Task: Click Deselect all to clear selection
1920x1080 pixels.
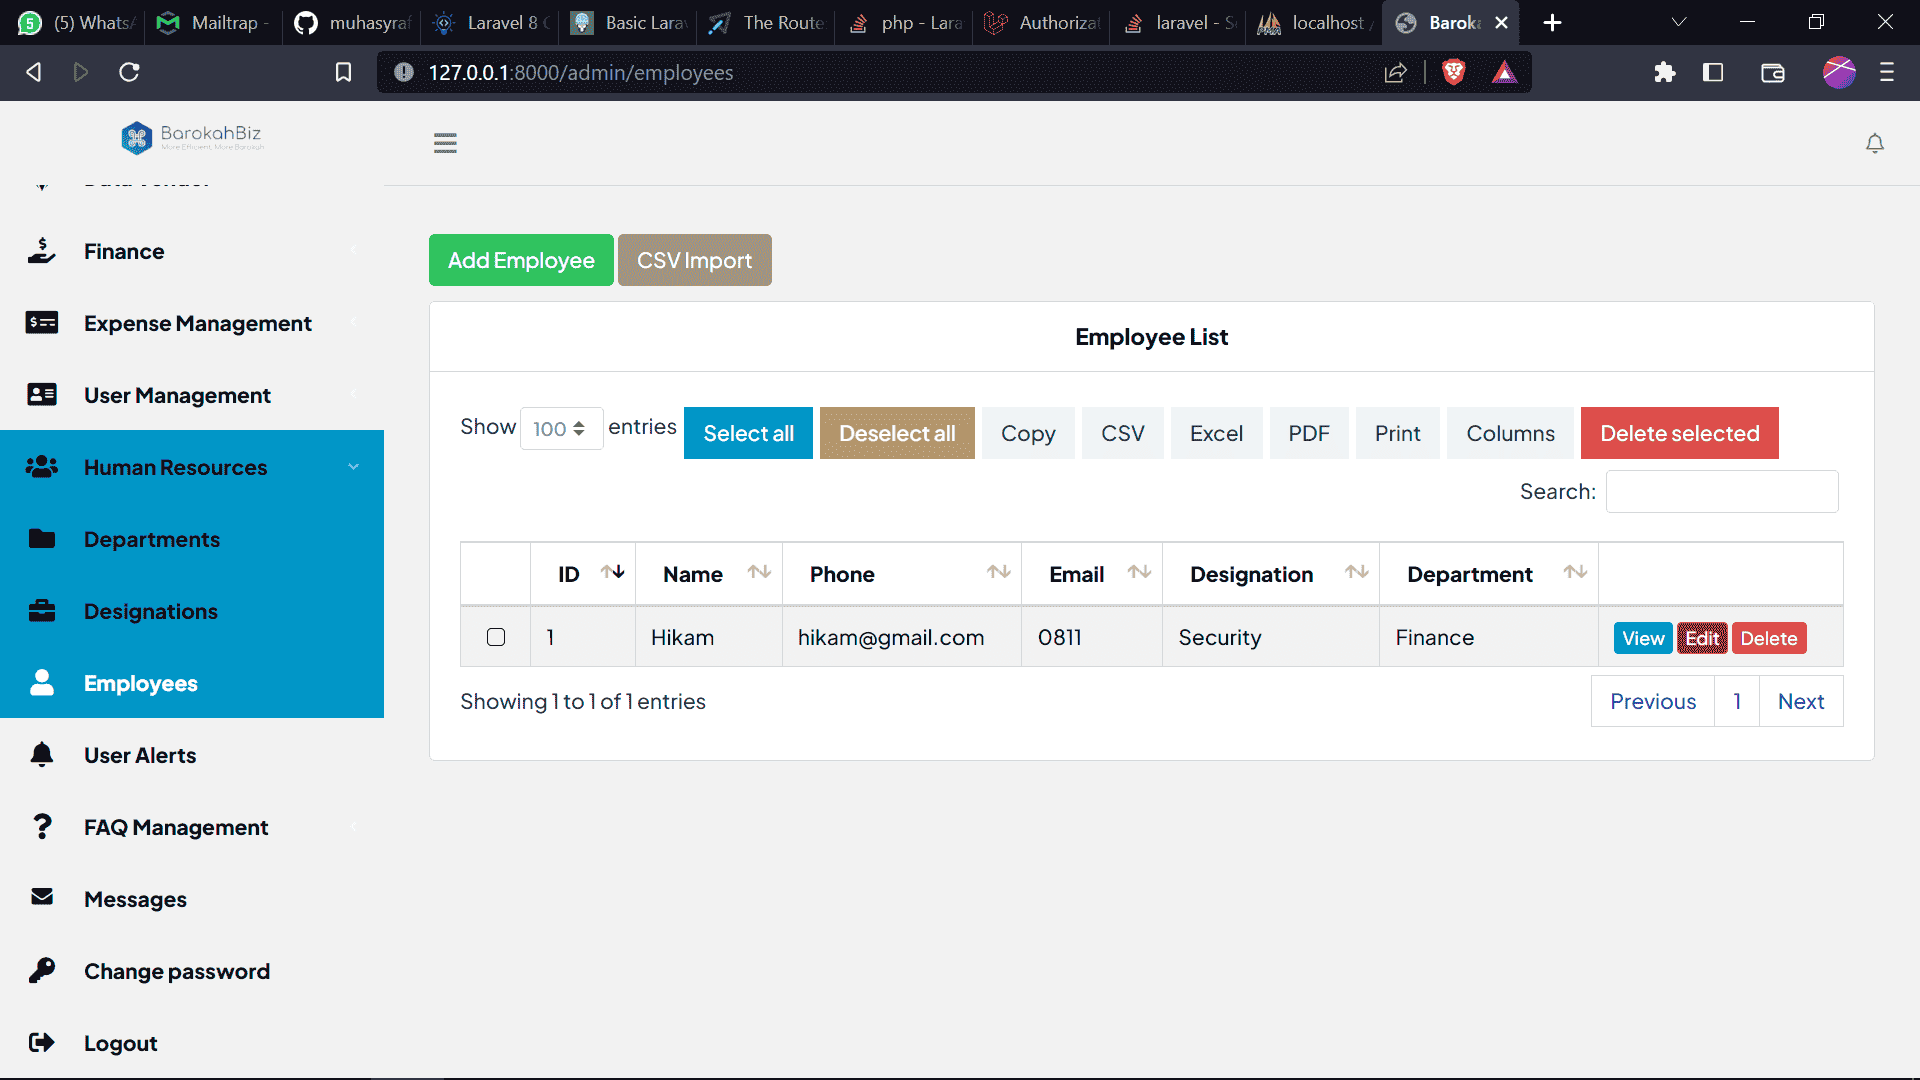Action: click(896, 433)
